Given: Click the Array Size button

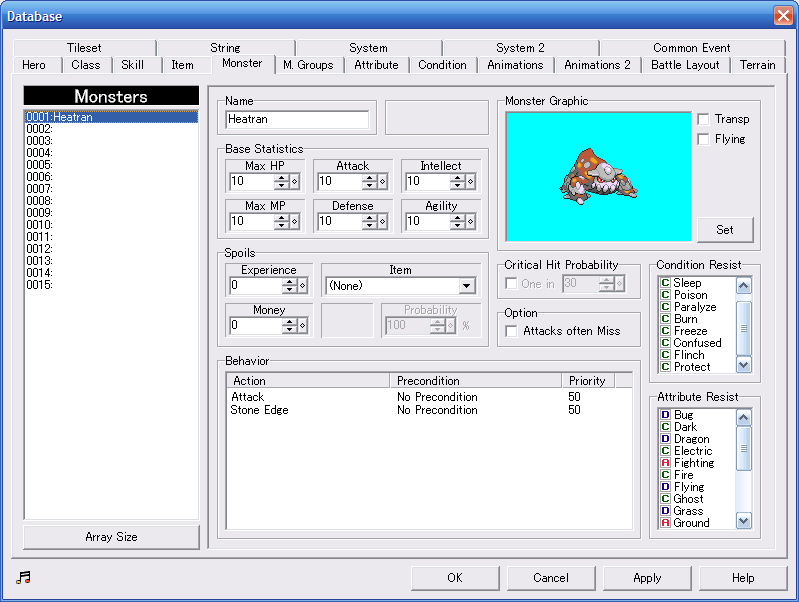Looking at the screenshot, I should 111,537.
